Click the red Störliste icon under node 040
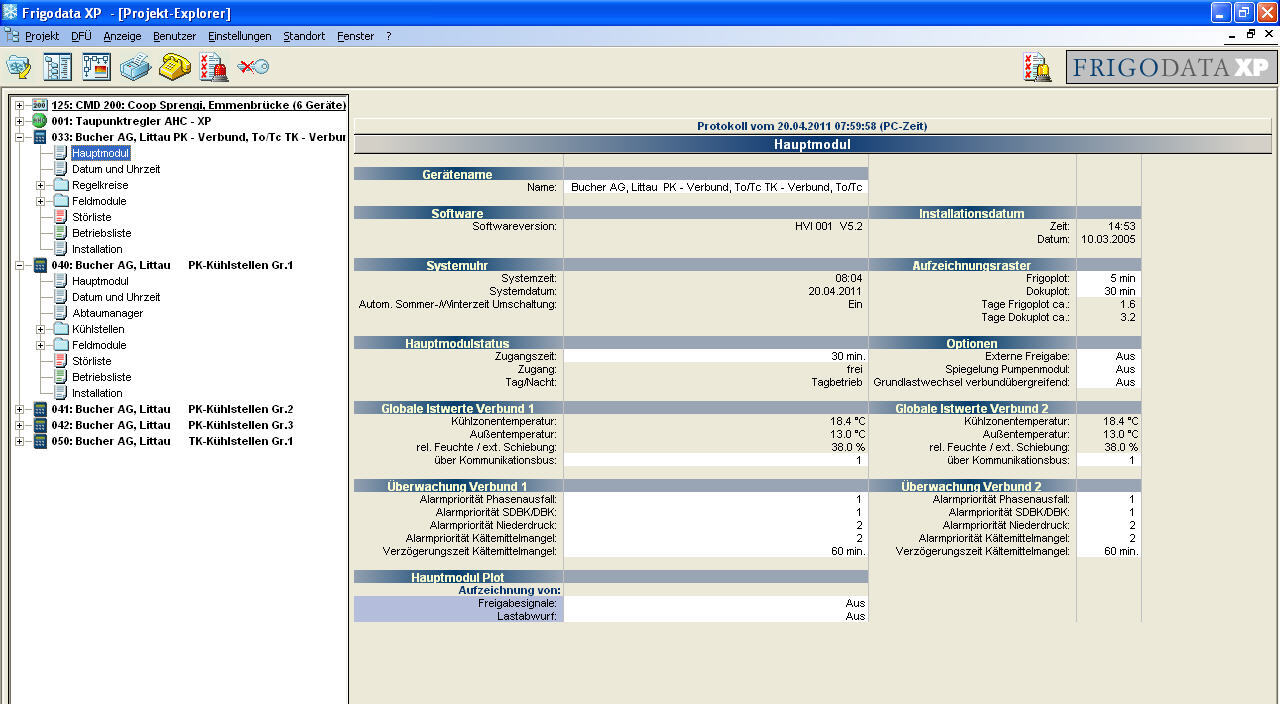The width and height of the screenshot is (1280, 704). pos(60,361)
